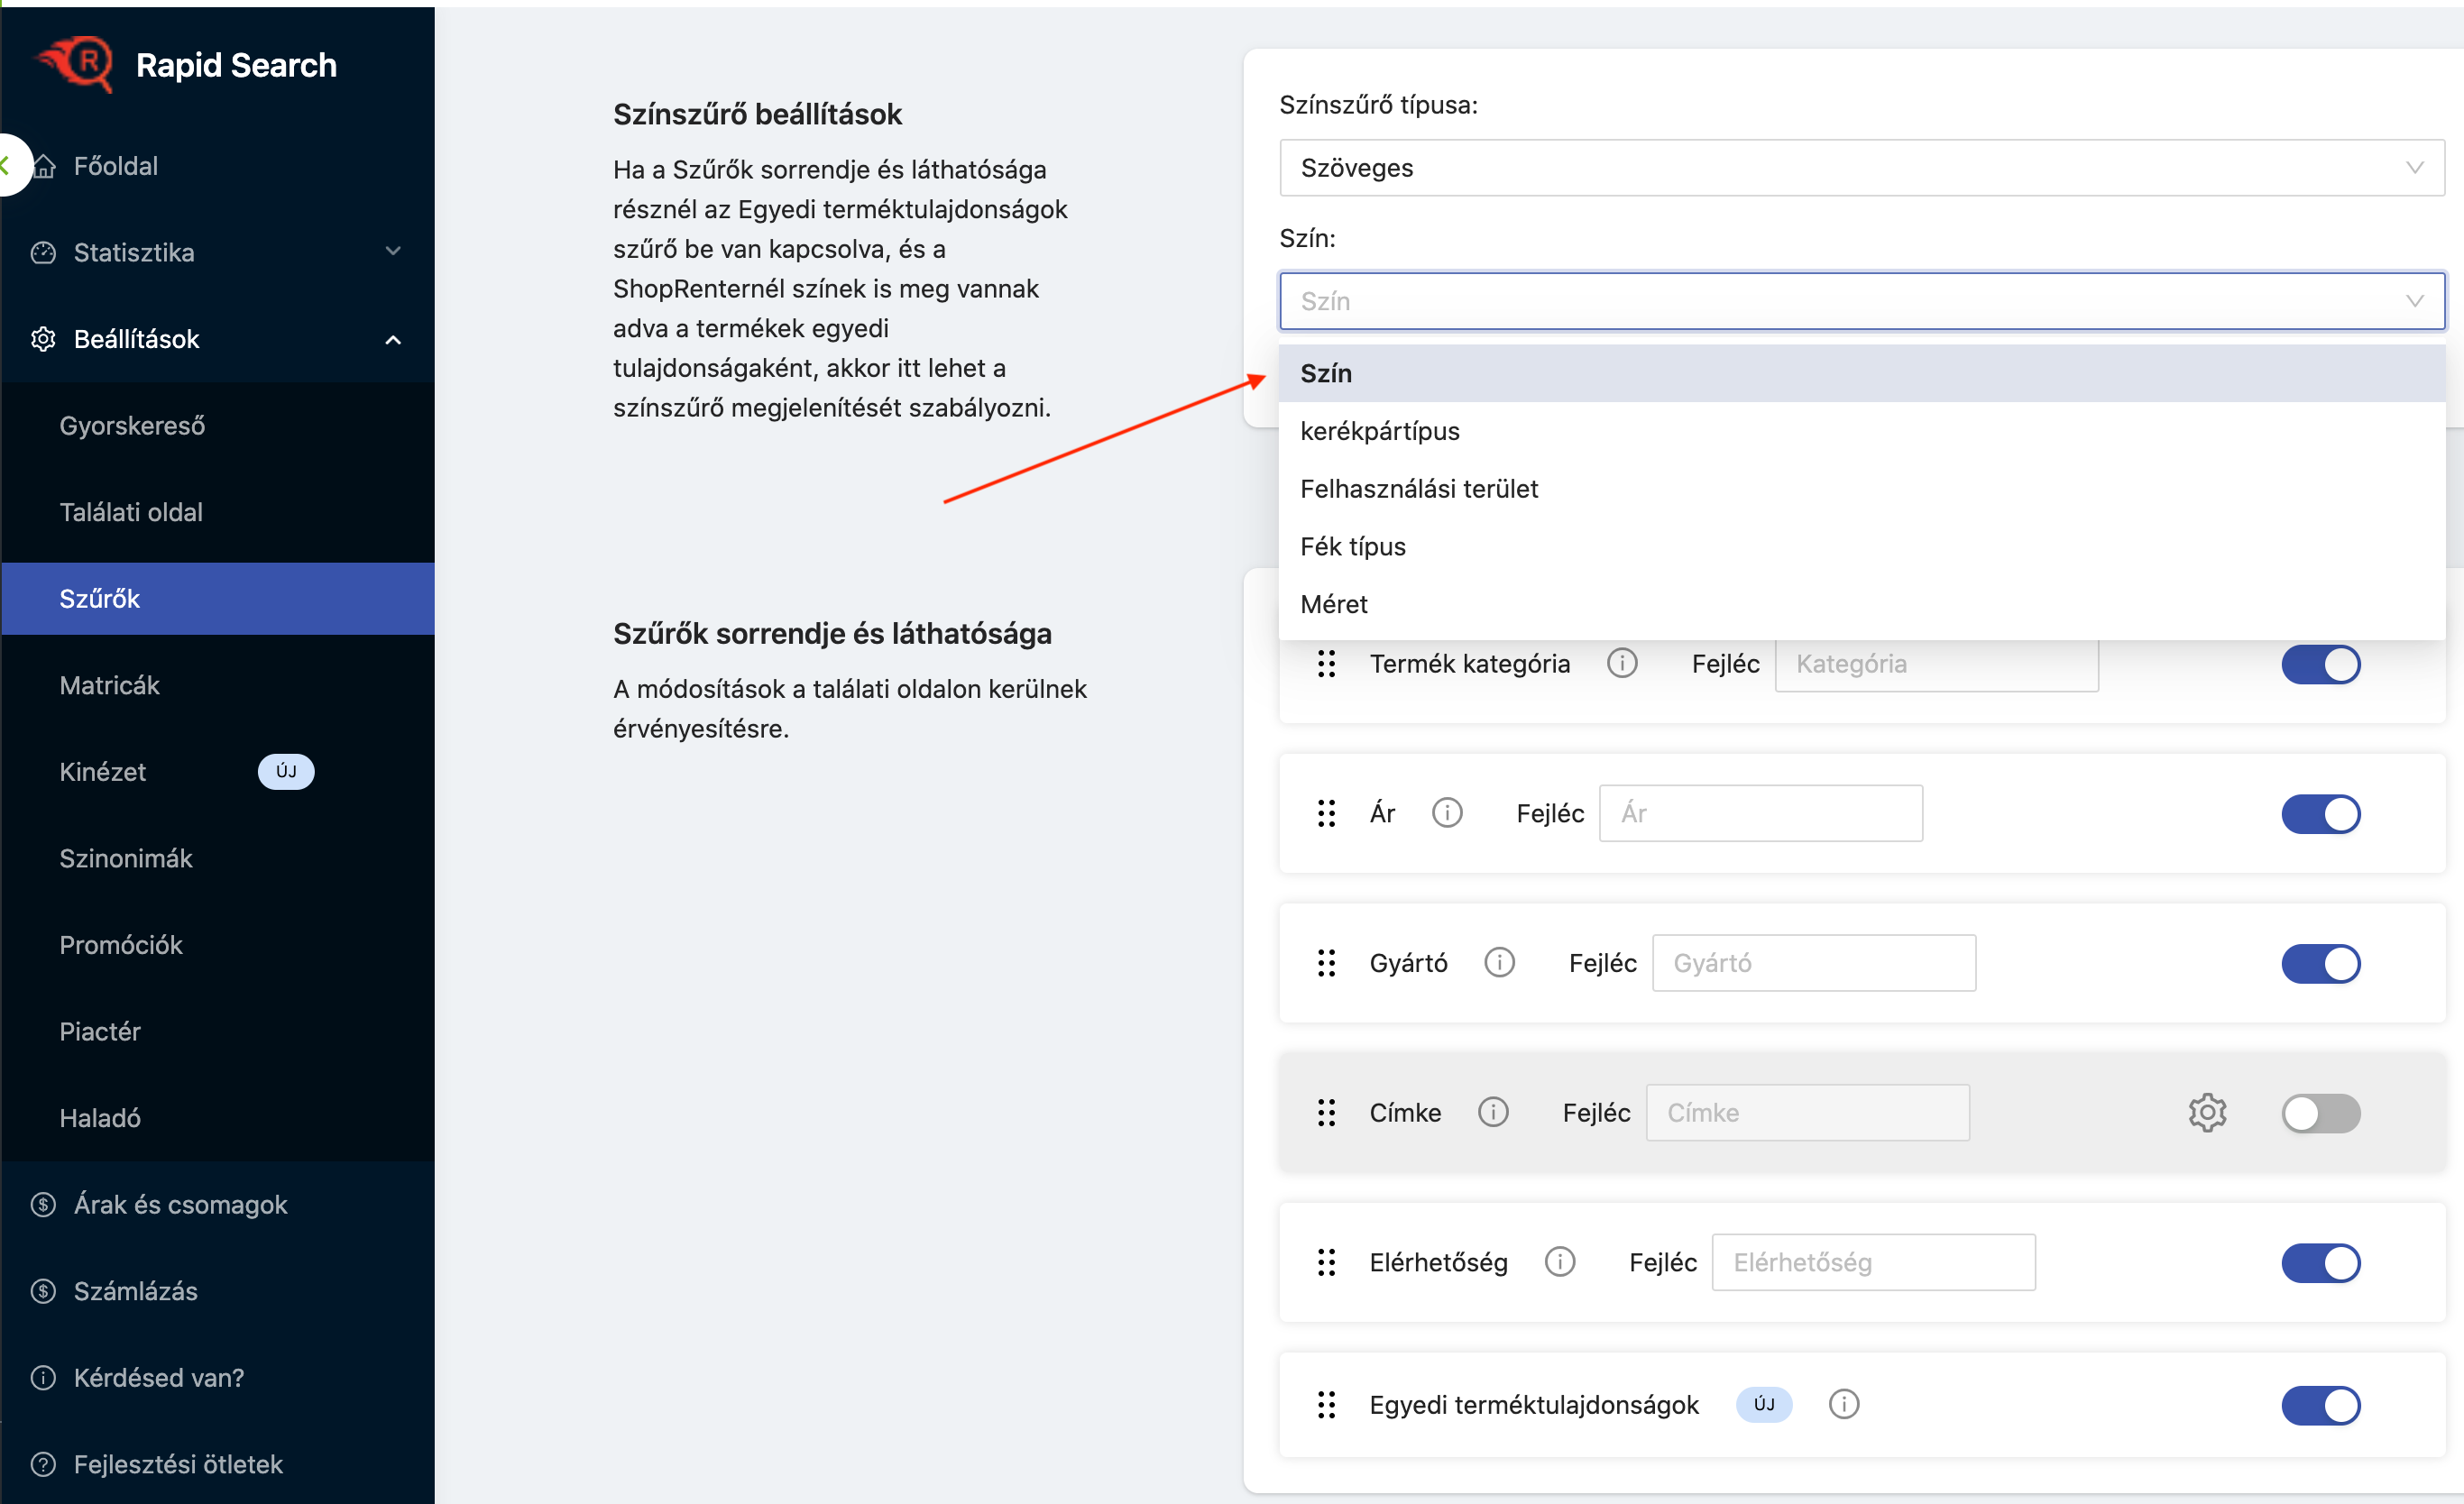Click the Gyártó Fejléc input field

[x=1813, y=963]
